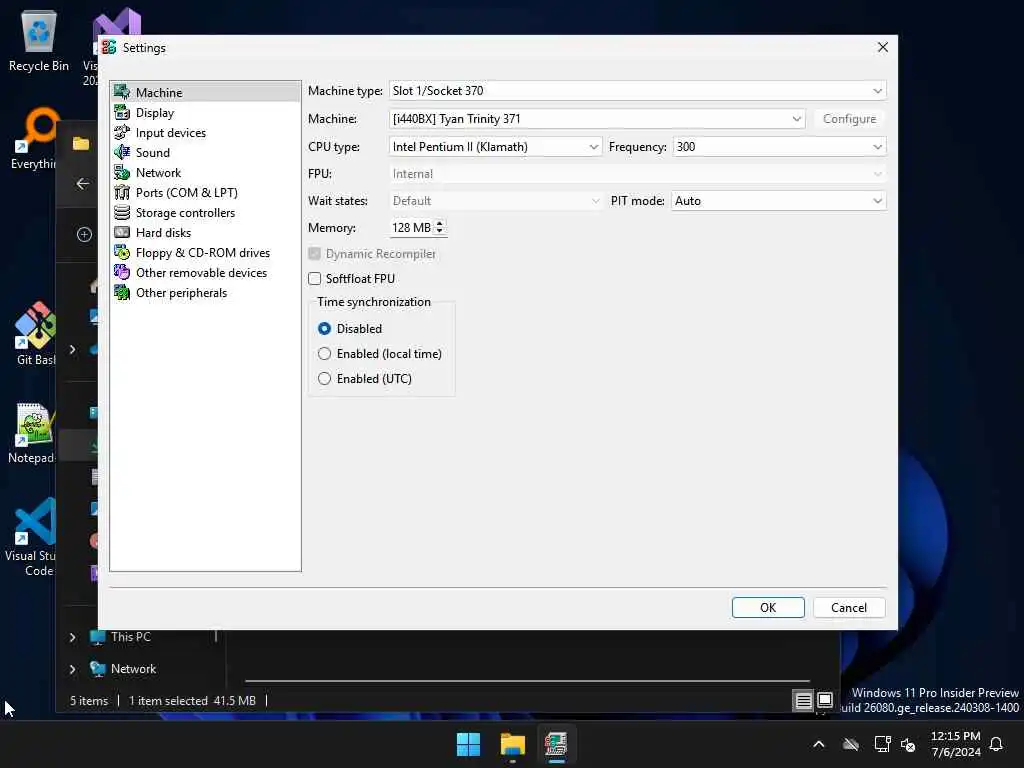Select This PC in Explorer tree
1024x768 pixels.
point(131,637)
